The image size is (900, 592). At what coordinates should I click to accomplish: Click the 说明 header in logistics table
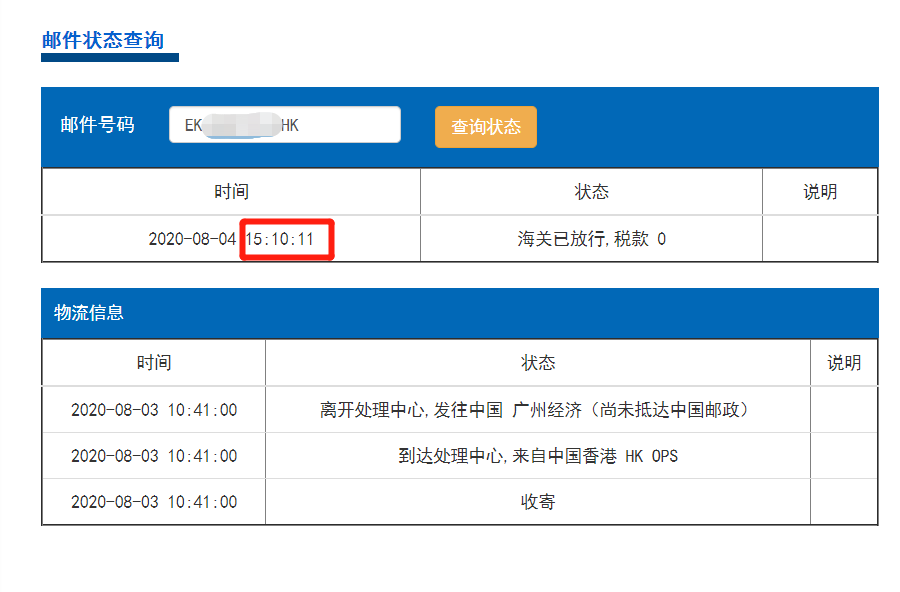click(x=845, y=363)
